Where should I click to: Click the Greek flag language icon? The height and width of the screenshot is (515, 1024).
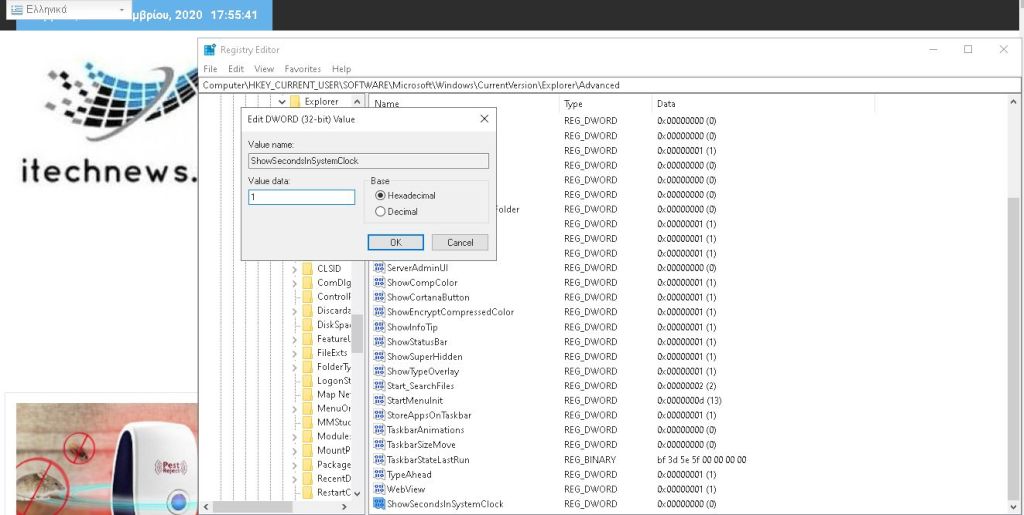coord(17,10)
